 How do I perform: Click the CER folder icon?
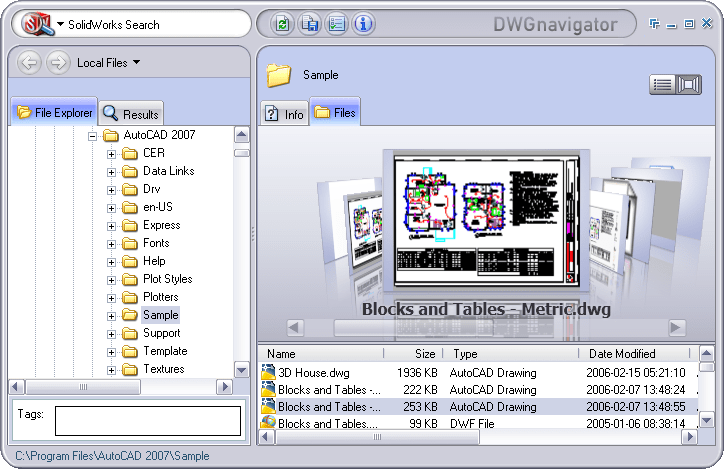coord(130,153)
